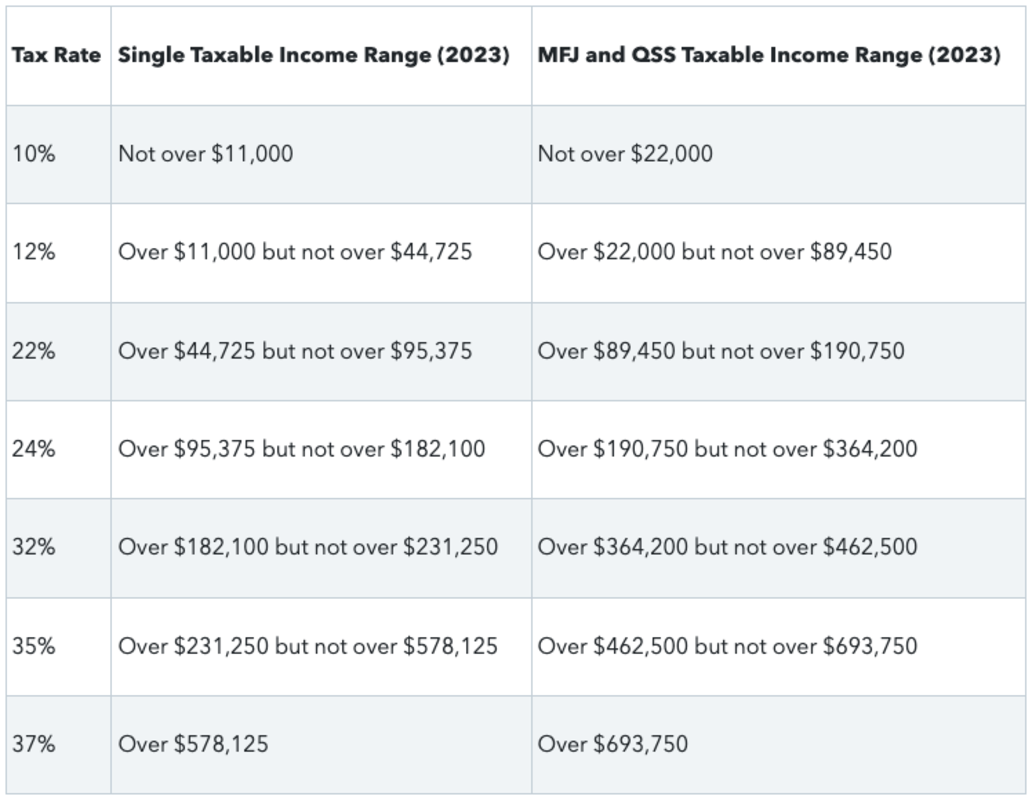This screenshot has width=1032, height=800.
Task: Select the 32% tax rate cell
Action: [34, 547]
